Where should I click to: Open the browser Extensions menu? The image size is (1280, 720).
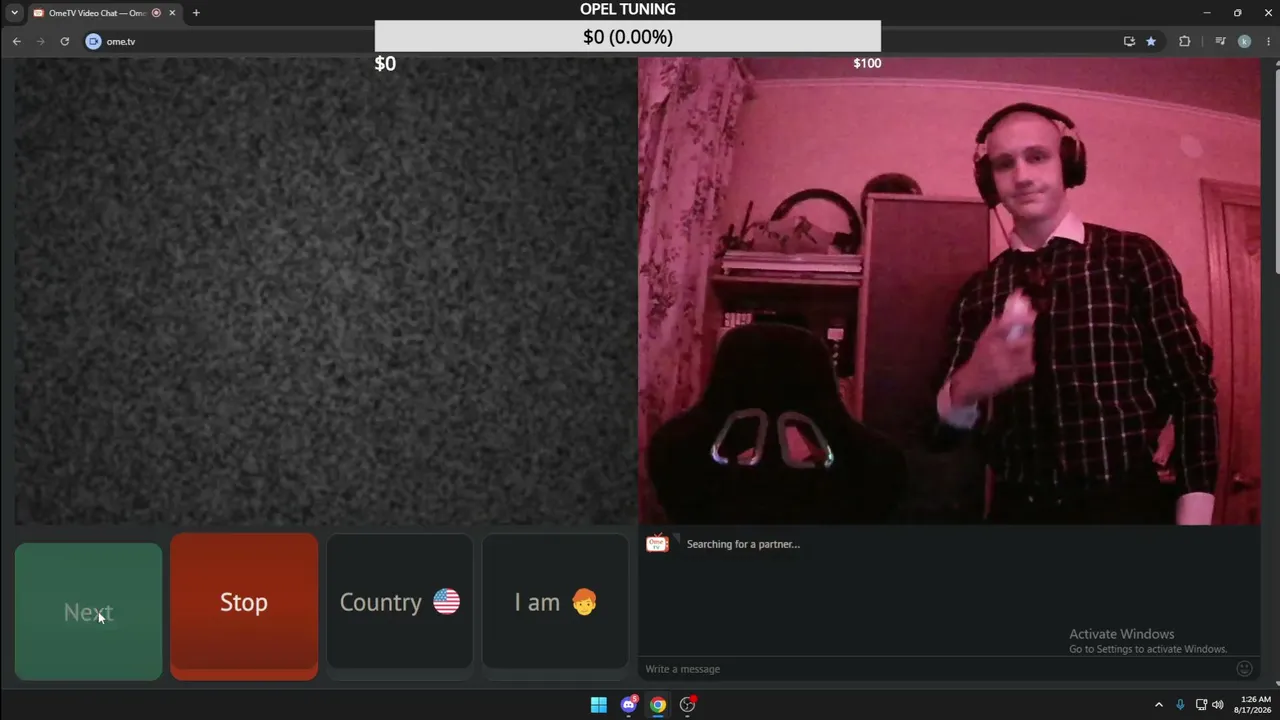pyautogui.click(x=1185, y=41)
